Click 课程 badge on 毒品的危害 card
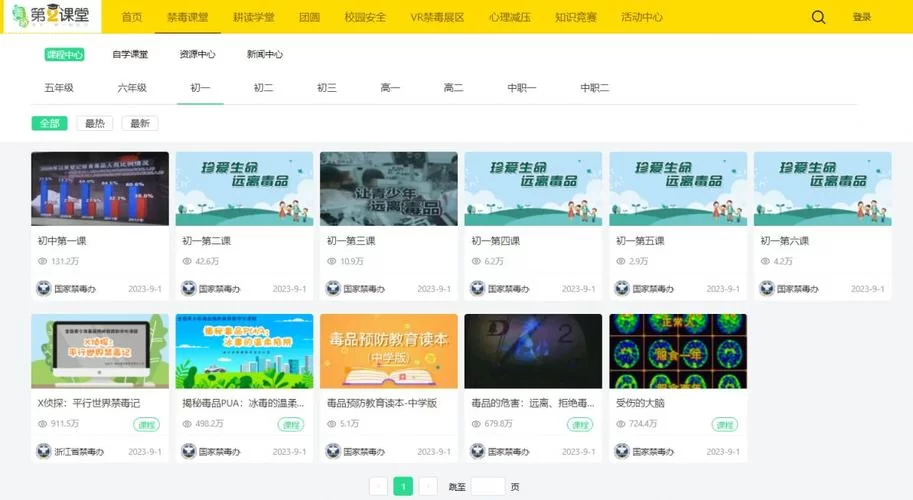This screenshot has width=913, height=500. click(580, 425)
